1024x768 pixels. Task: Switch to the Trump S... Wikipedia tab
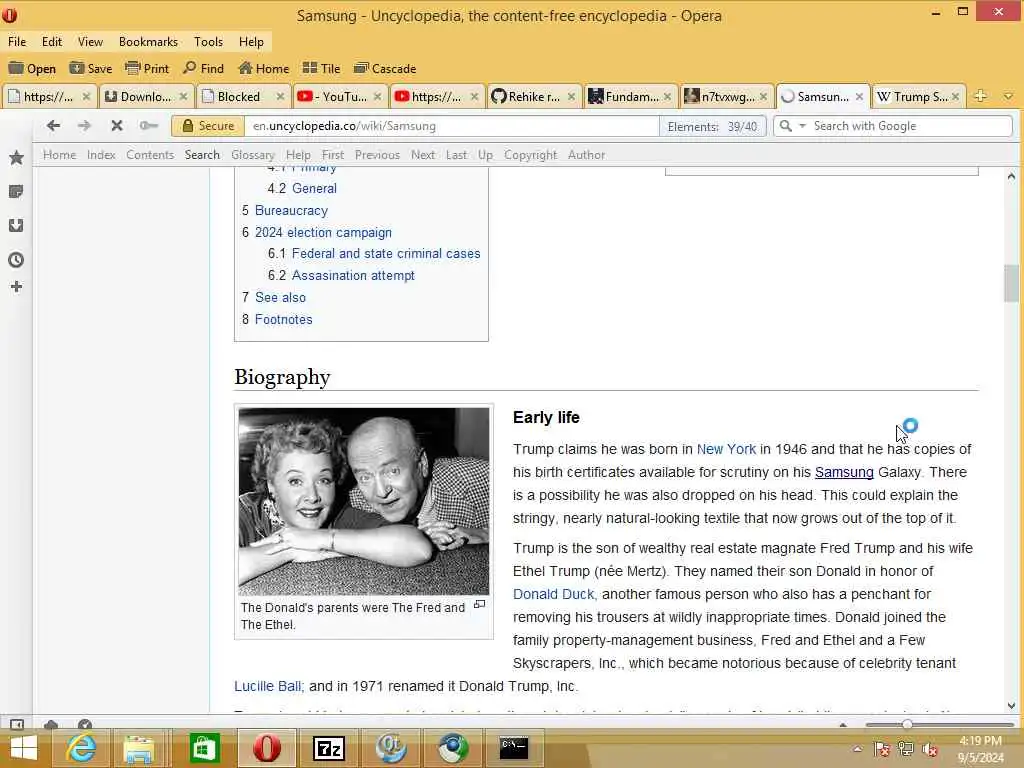(918, 97)
